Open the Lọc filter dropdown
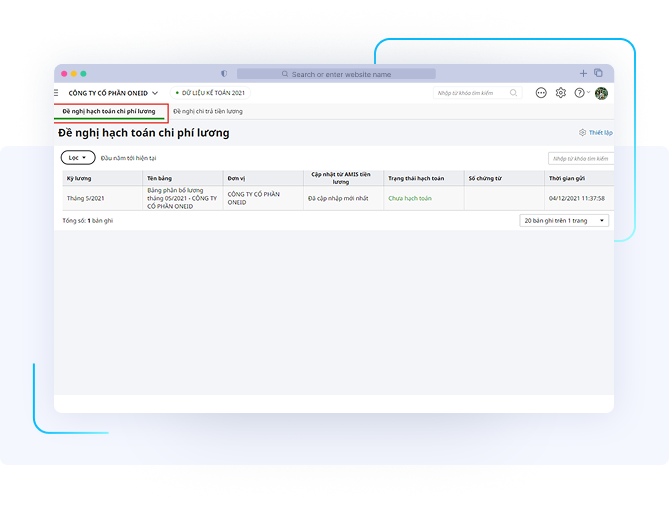Viewport: 669px width, 505px height. click(78, 157)
